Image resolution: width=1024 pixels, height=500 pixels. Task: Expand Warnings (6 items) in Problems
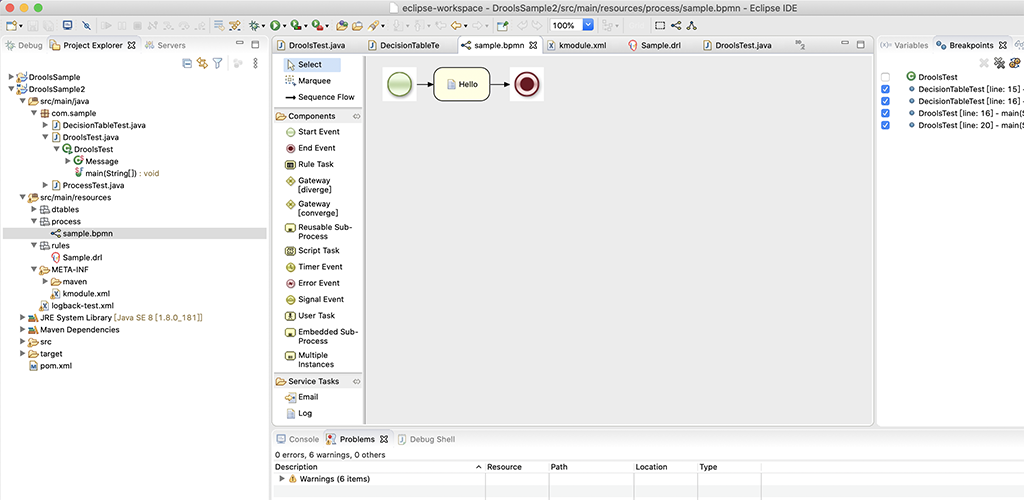click(x=282, y=479)
